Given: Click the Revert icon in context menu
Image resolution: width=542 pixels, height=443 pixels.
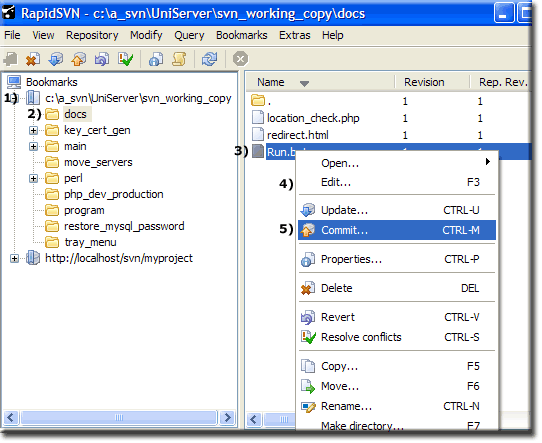Looking at the screenshot, I should pos(308,317).
